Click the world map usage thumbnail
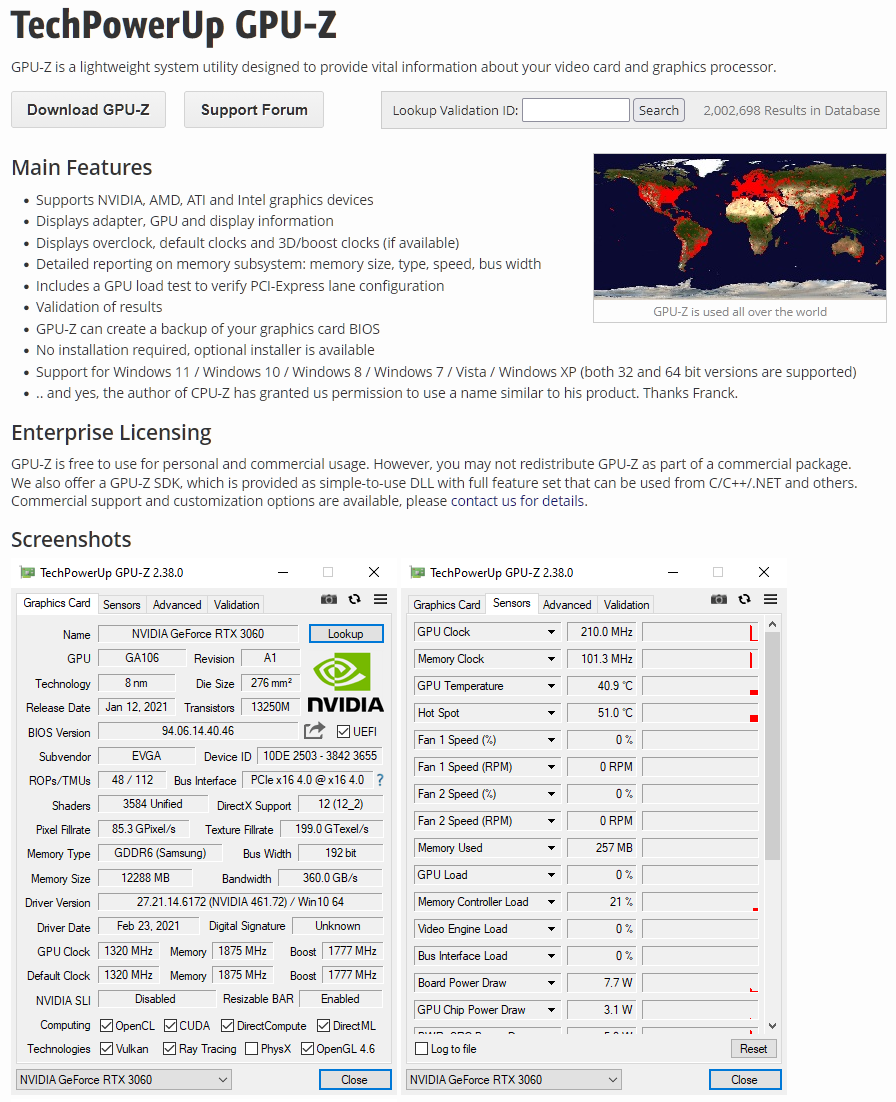 [739, 226]
